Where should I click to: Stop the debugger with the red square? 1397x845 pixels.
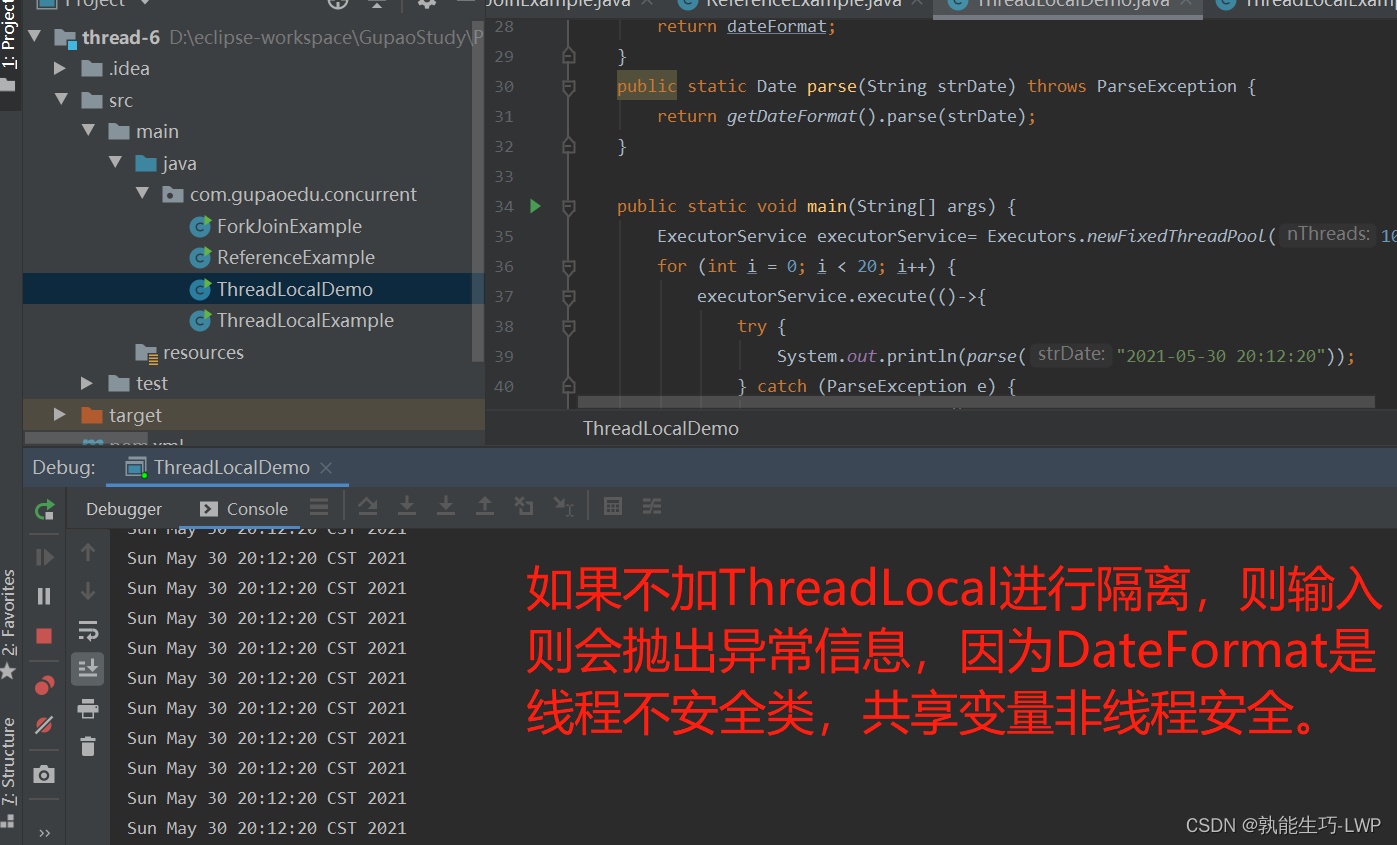[x=44, y=633]
